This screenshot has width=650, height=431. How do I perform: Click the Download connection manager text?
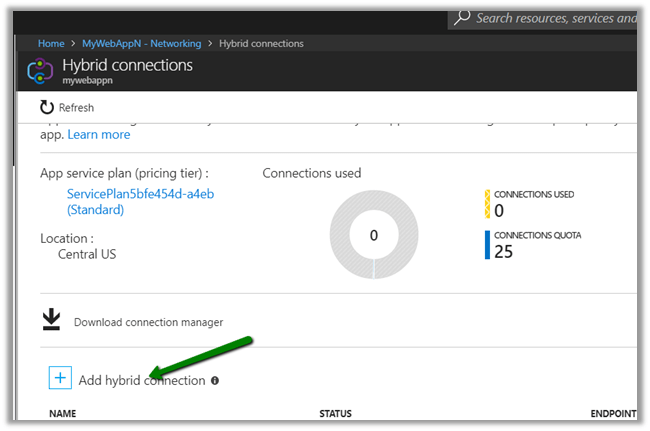click(x=148, y=322)
